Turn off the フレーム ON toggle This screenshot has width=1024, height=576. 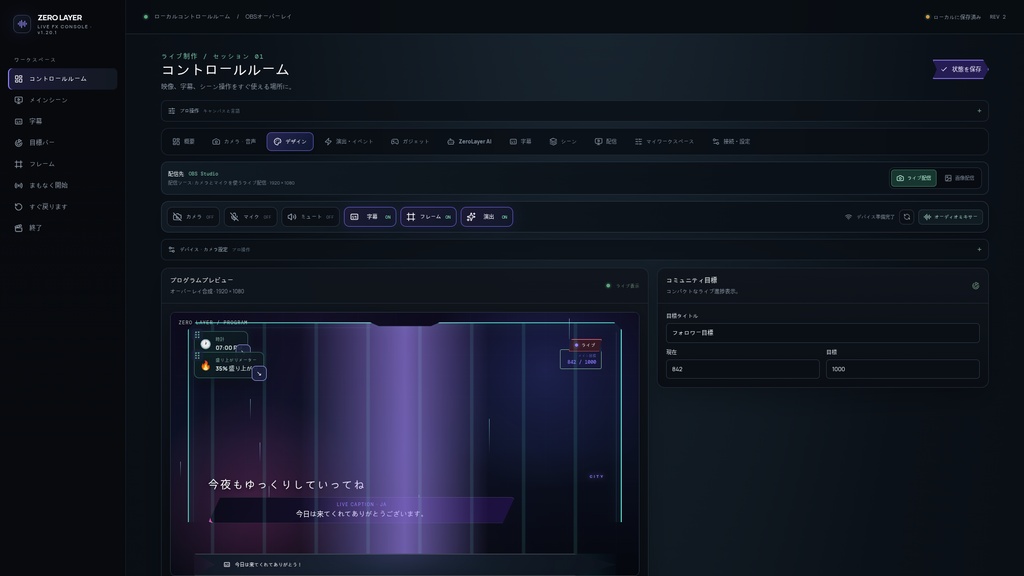tap(428, 217)
